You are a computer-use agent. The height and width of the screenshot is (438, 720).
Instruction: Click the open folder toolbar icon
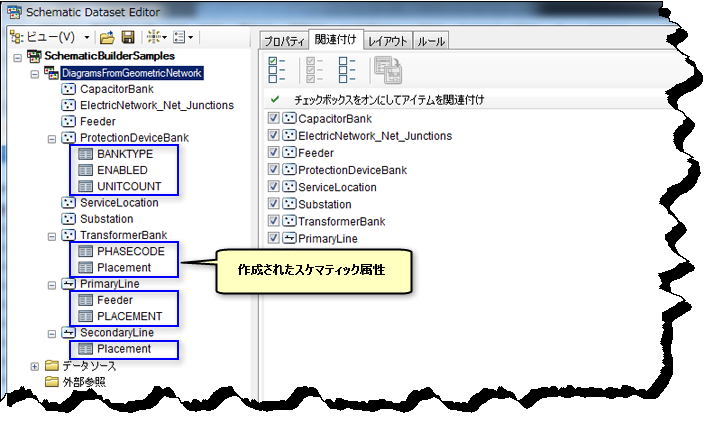tap(107, 37)
